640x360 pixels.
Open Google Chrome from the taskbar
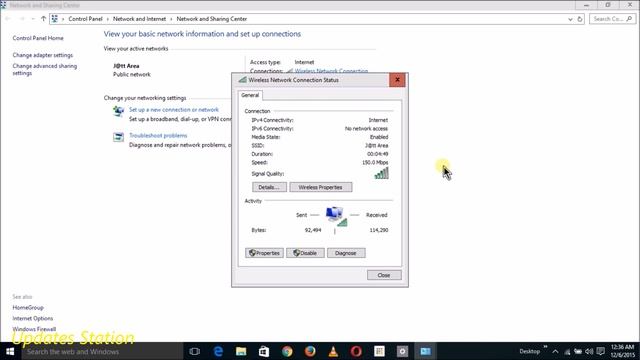(287, 351)
